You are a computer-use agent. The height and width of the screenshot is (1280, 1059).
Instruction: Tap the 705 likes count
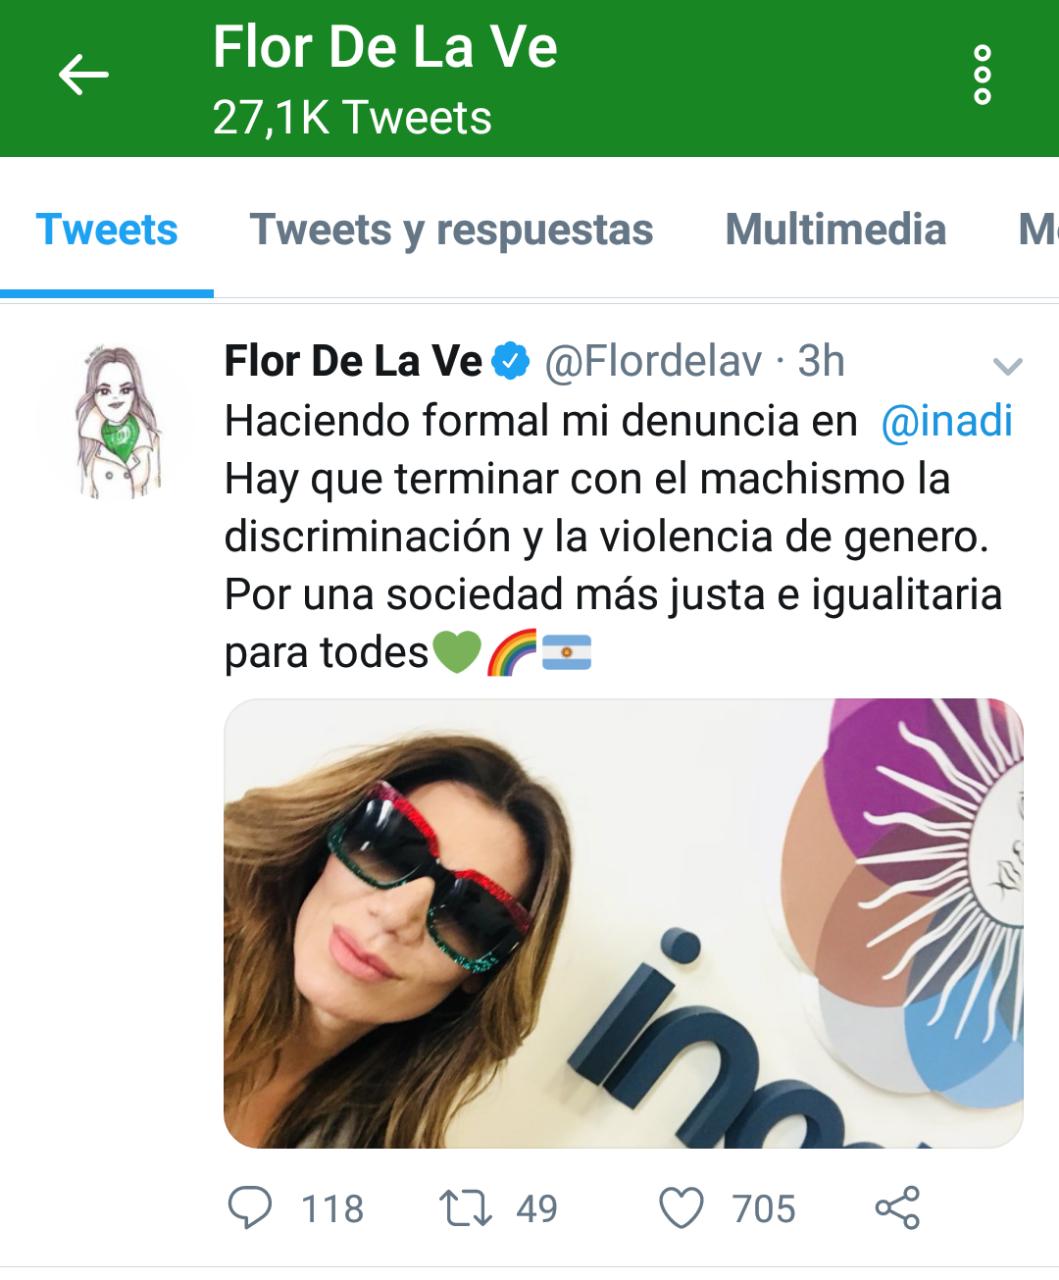click(764, 1208)
